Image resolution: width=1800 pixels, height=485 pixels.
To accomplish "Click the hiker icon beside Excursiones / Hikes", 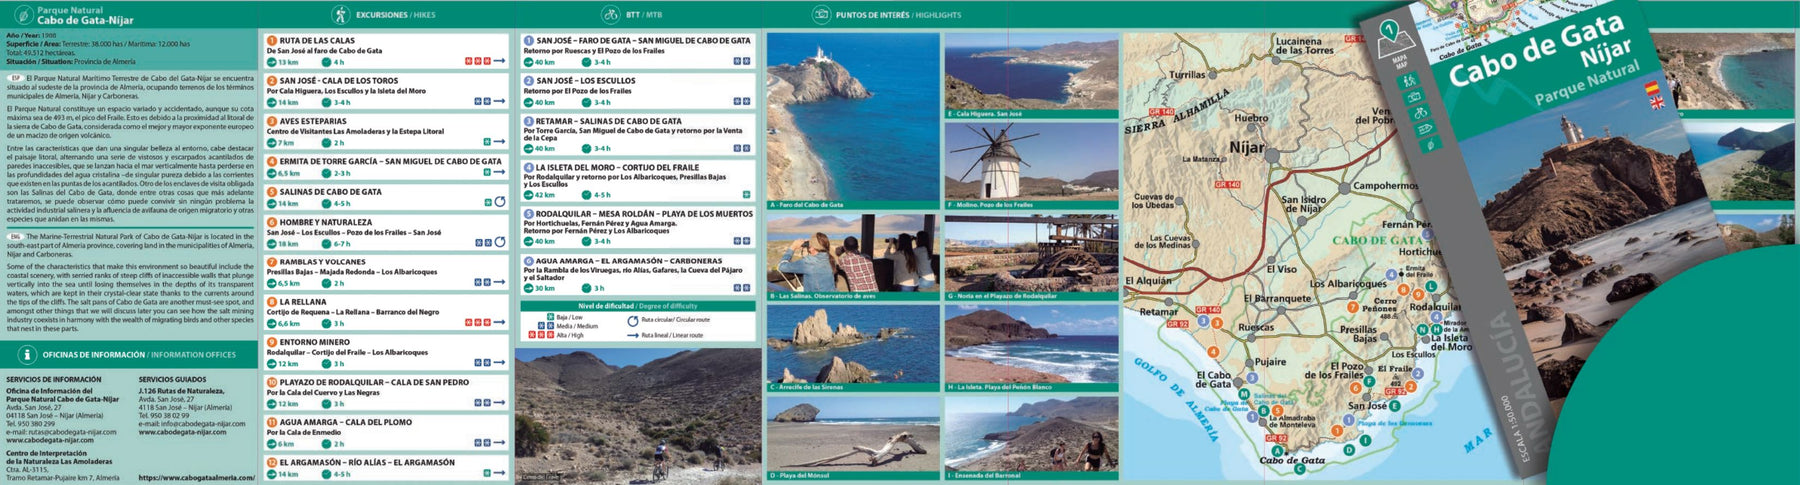I will coord(340,15).
